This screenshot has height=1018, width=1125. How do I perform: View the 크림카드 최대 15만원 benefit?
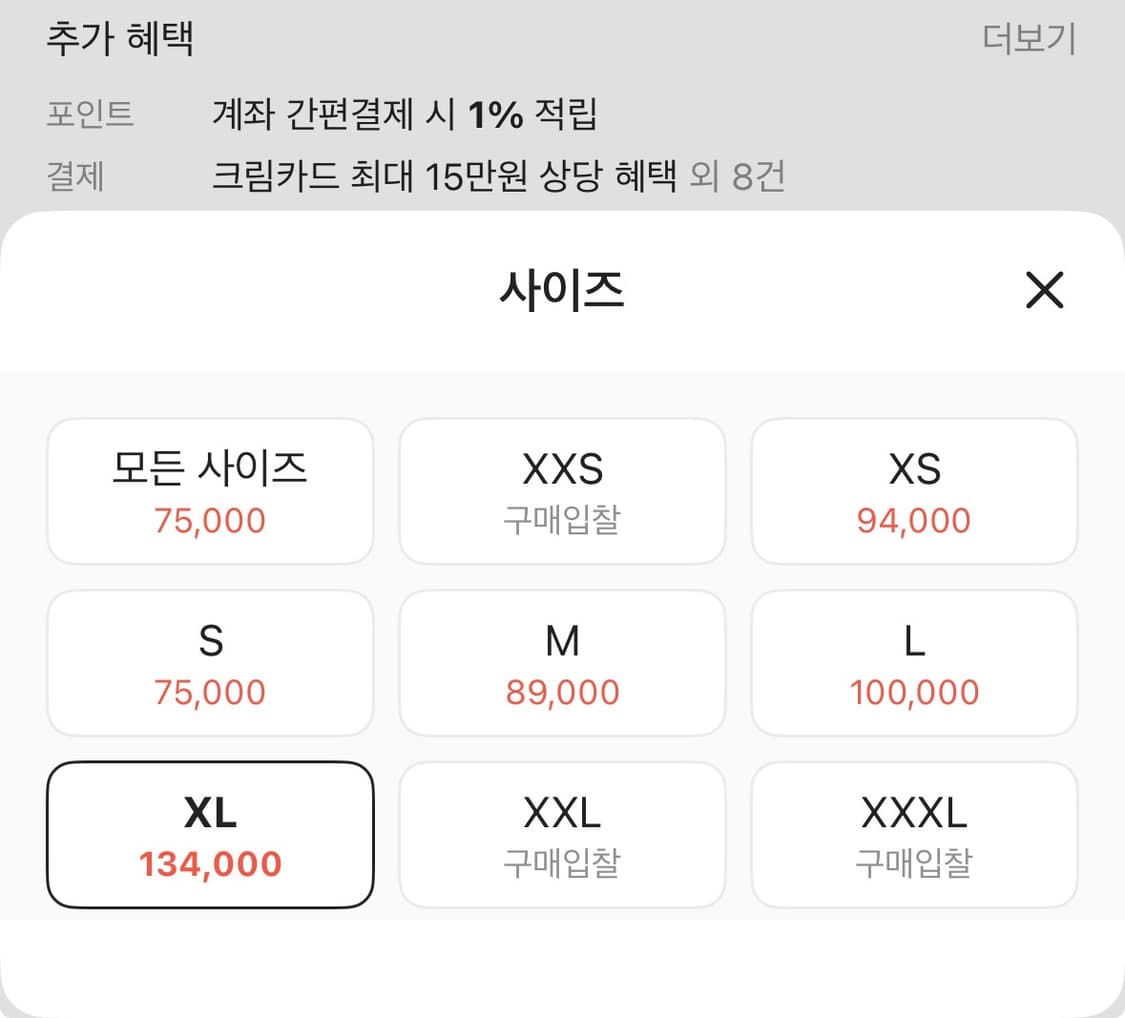click(x=445, y=177)
